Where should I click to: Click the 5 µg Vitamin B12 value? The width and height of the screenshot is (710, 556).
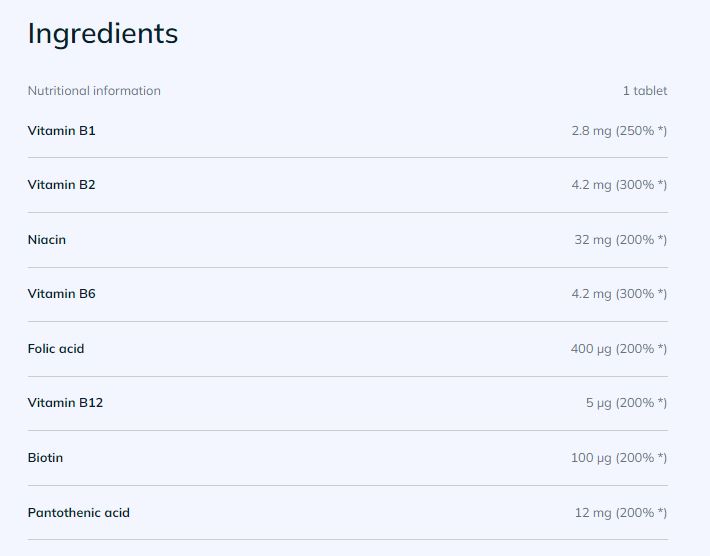598,403
